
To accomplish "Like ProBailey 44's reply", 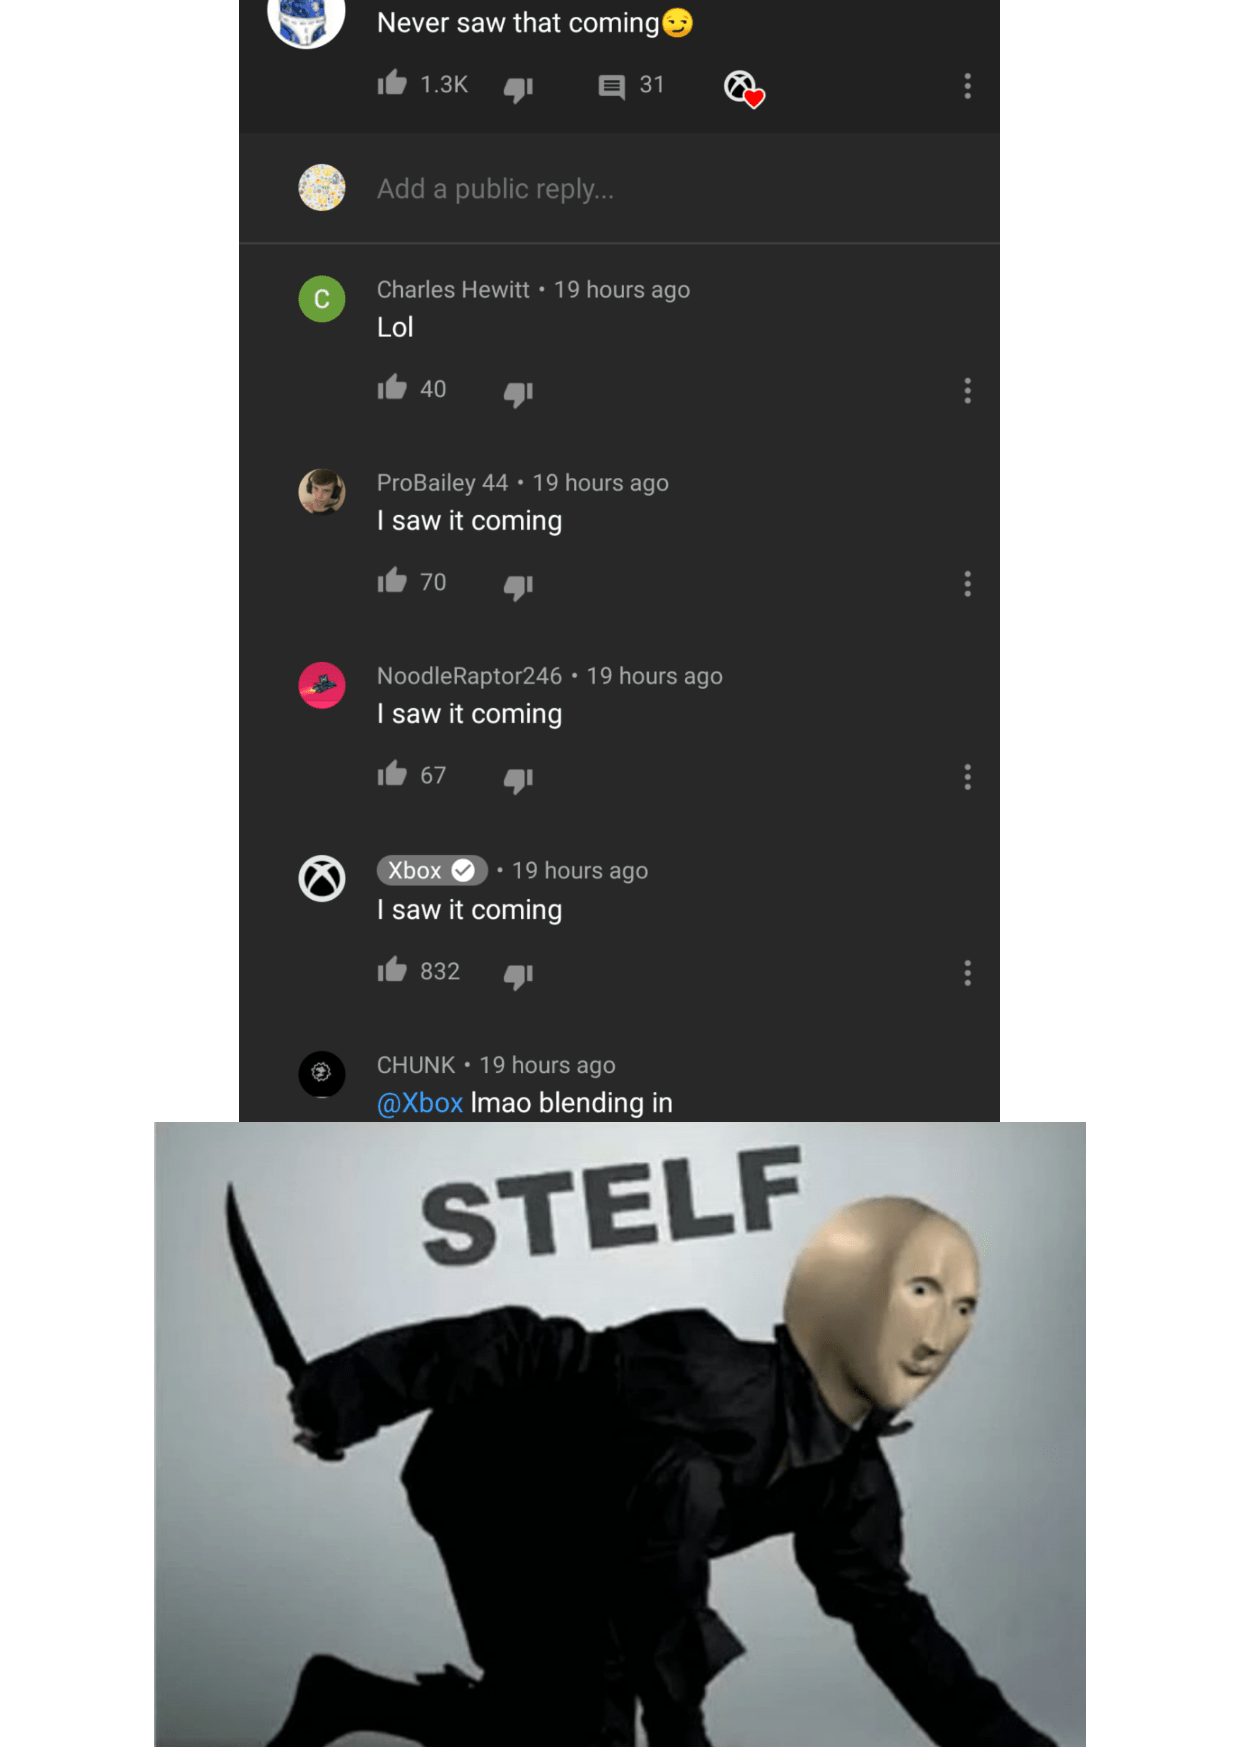I will pos(392,580).
